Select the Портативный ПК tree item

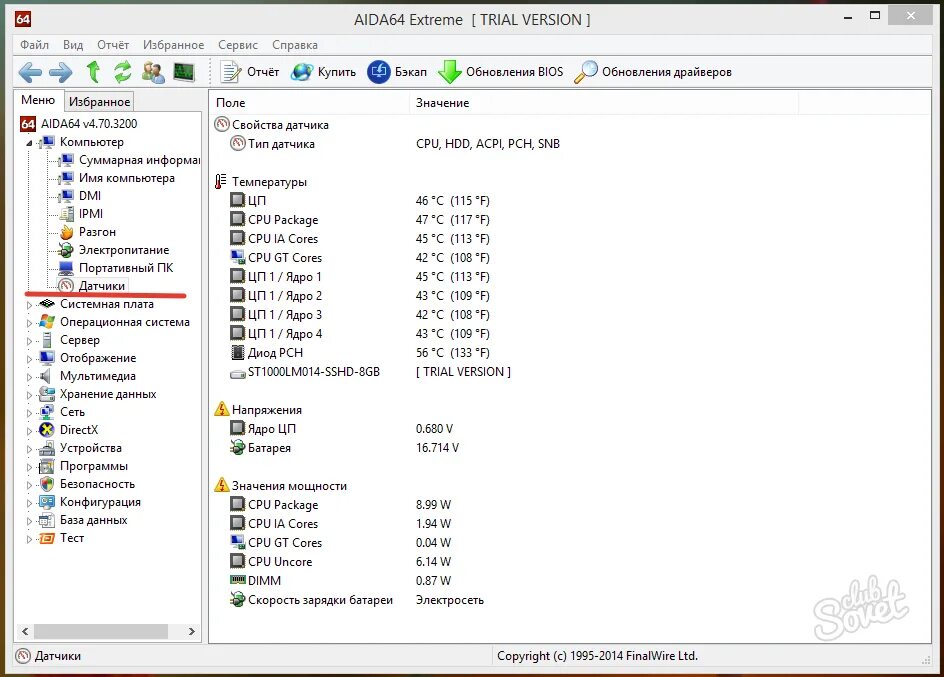116,268
